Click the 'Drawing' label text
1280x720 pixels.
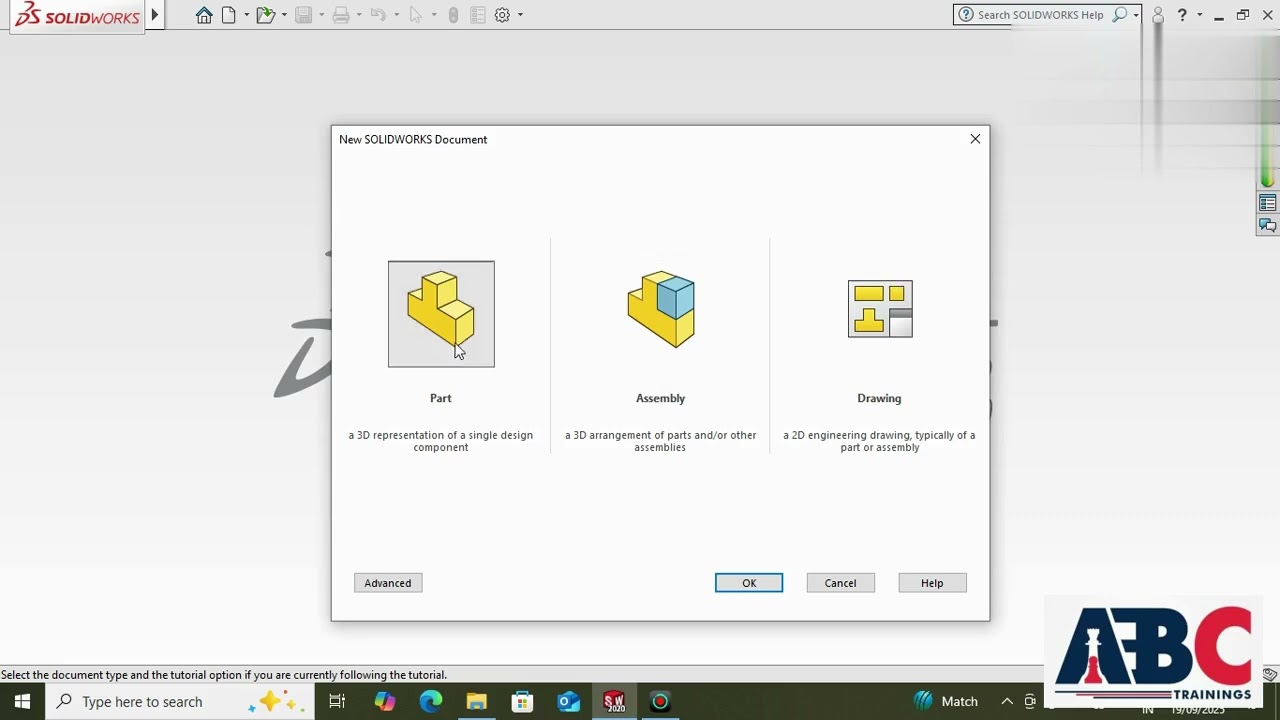pos(880,398)
